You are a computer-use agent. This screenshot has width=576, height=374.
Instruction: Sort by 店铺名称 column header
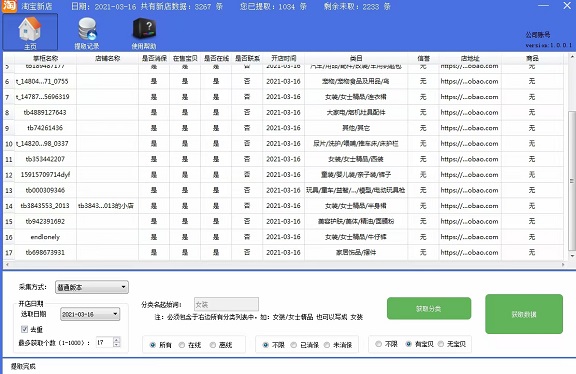tap(108, 58)
